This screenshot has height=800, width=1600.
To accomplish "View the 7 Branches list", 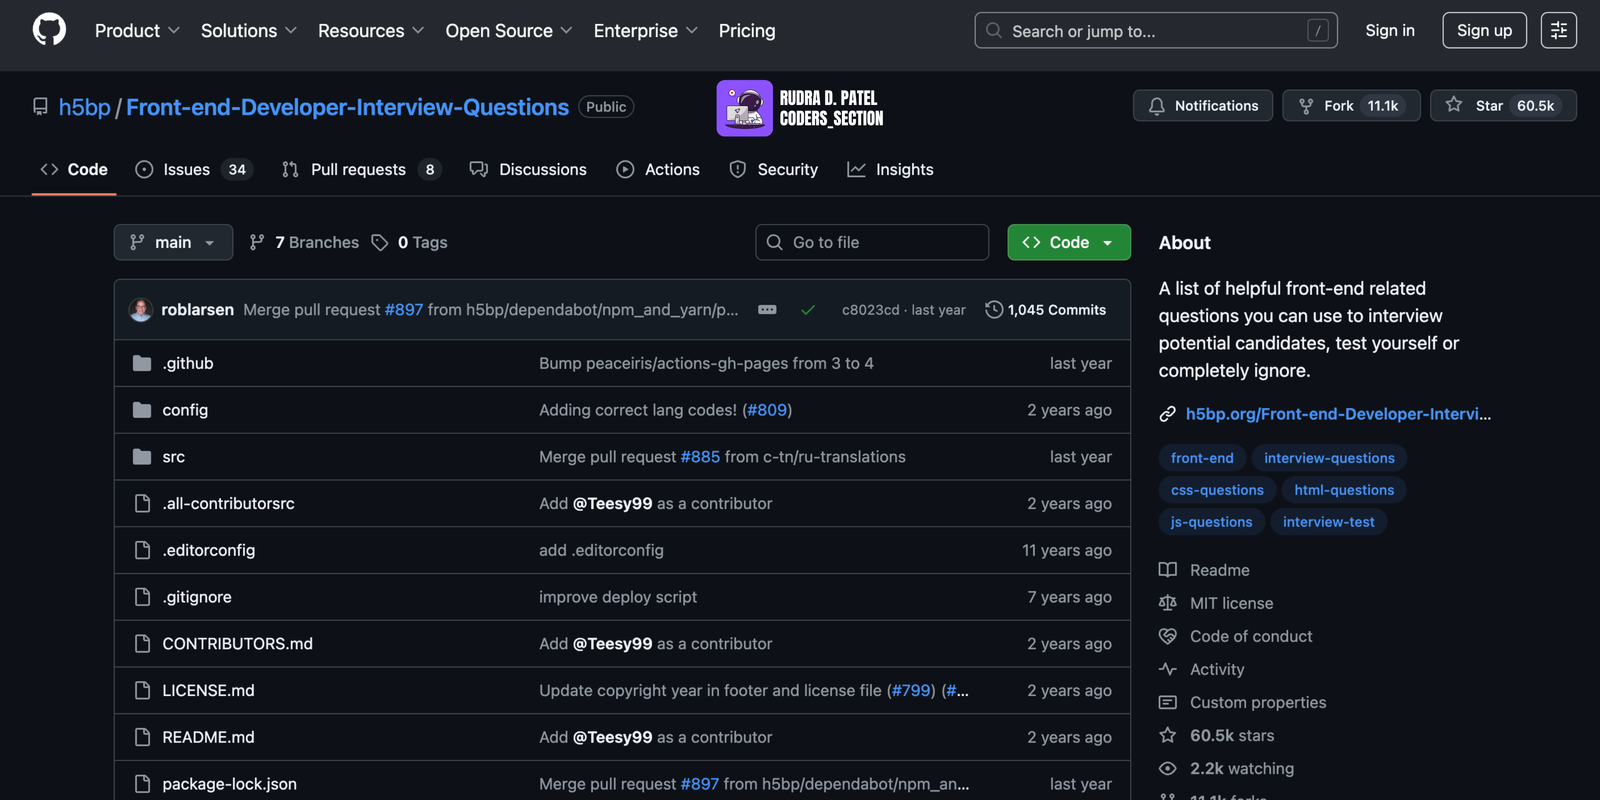I will point(305,242).
